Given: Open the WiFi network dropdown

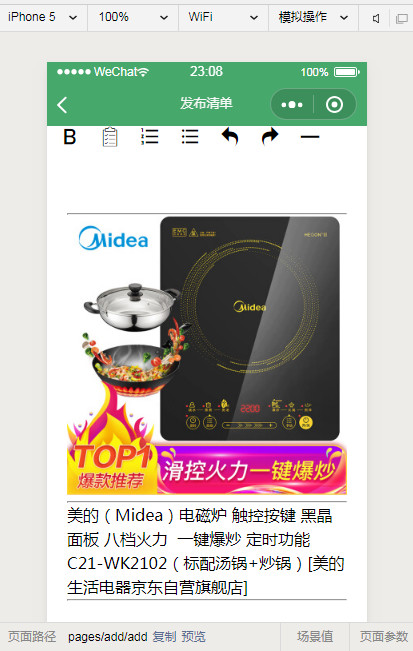Looking at the screenshot, I should (223, 17).
